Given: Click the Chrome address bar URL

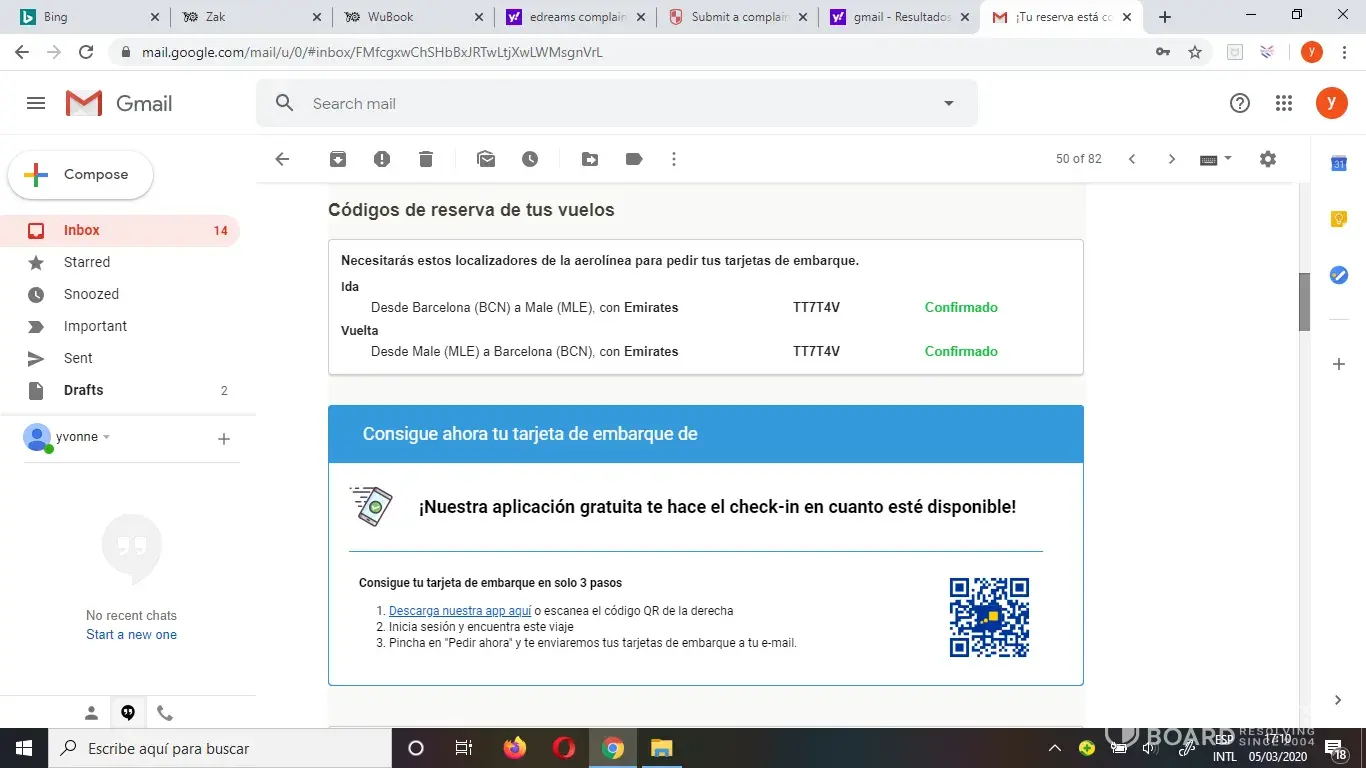Looking at the screenshot, I should pyautogui.click(x=370, y=52).
